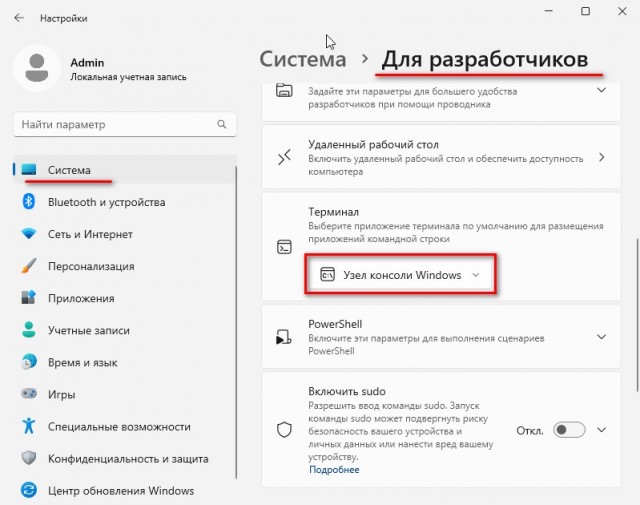Click the PowerShell section icon

tap(284, 338)
